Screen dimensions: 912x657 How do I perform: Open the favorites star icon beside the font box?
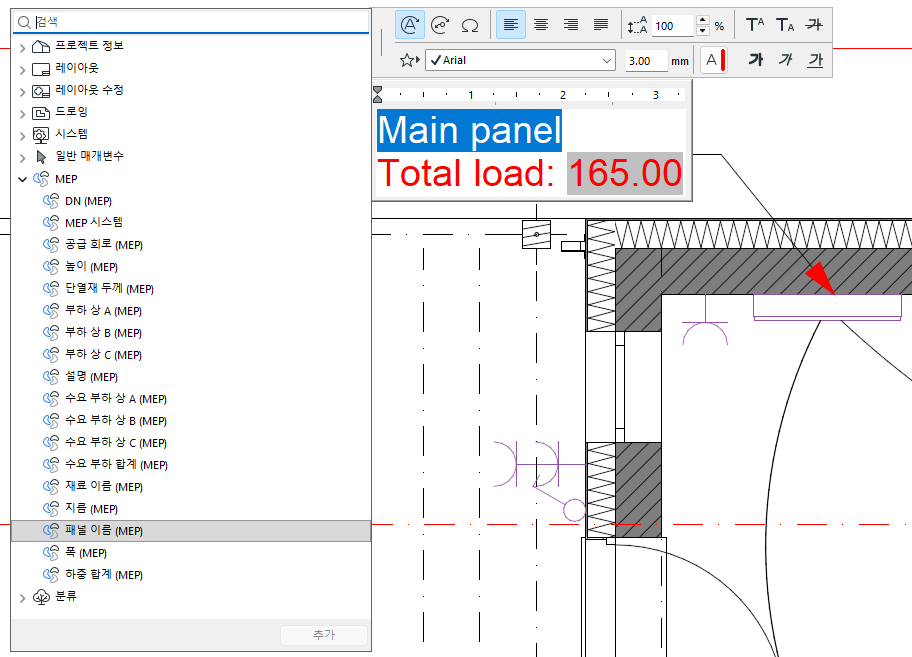click(409, 60)
